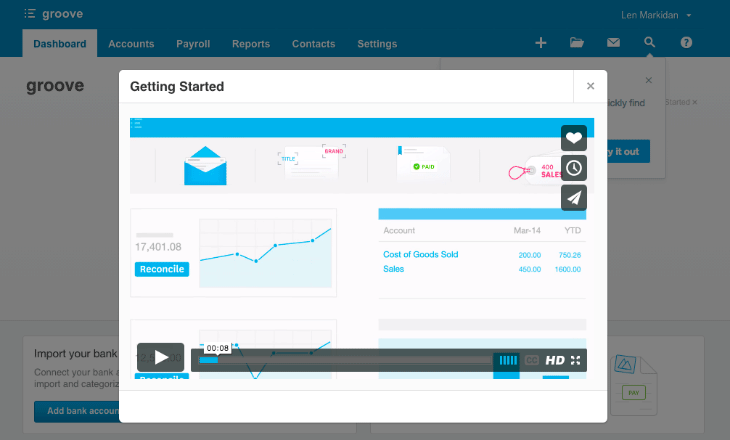Viewport: 730px width, 440px height.
Task: Toggle HD video quality
Action: point(555,360)
